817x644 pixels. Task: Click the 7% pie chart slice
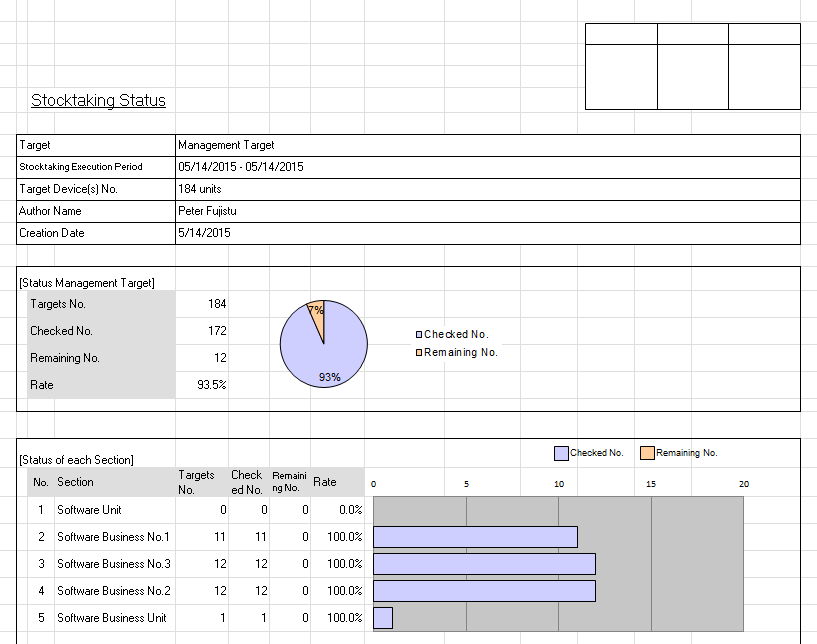click(x=317, y=316)
